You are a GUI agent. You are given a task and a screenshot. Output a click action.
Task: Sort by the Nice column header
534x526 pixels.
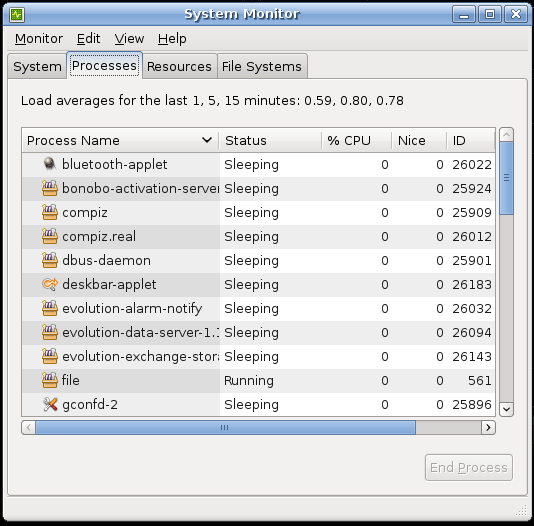(419, 140)
